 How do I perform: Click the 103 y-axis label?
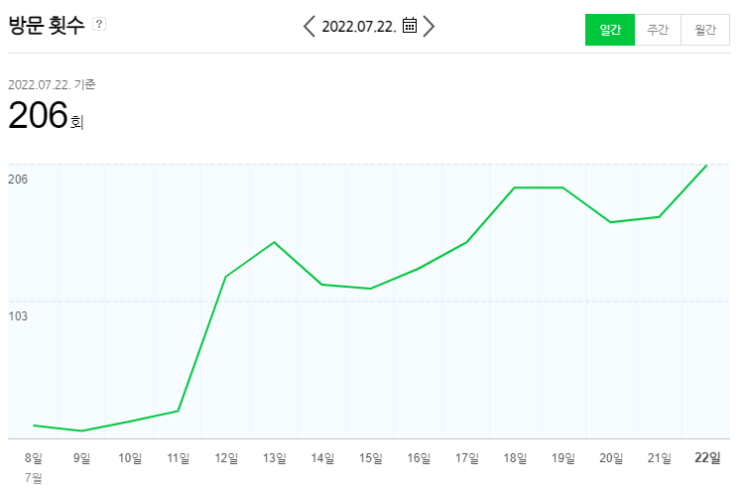pyautogui.click(x=18, y=316)
